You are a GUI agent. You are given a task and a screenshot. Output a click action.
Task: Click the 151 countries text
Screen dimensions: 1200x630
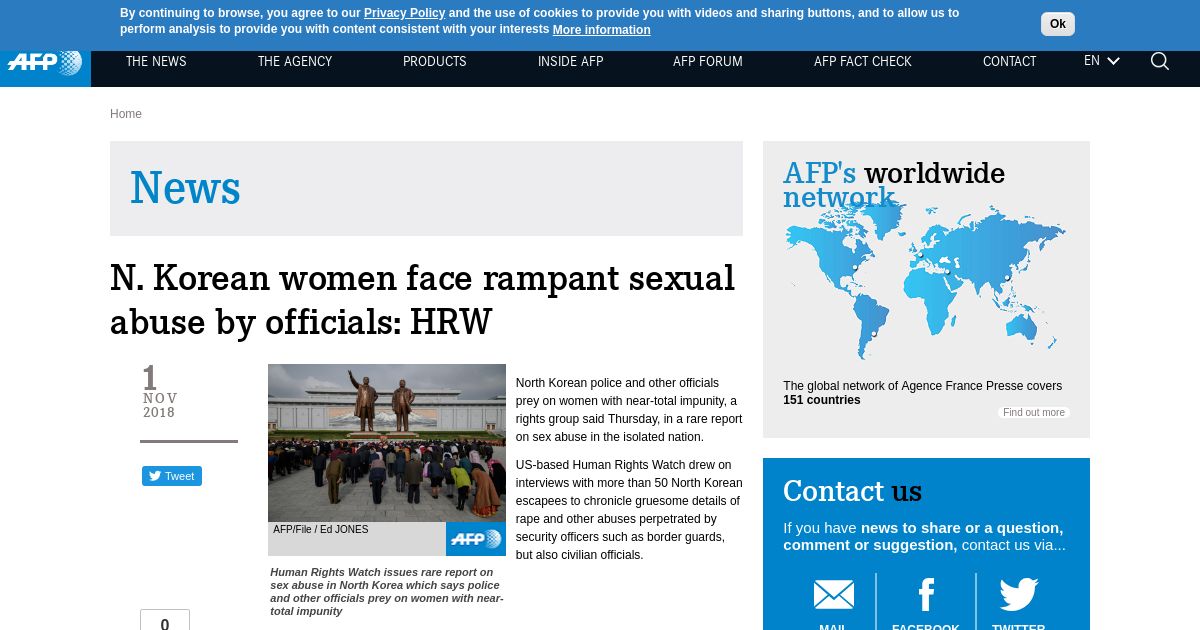[x=822, y=400]
